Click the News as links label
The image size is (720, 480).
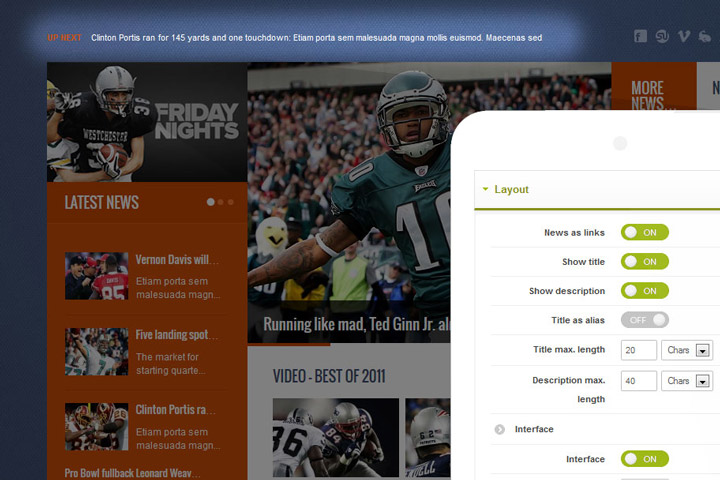(x=574, y=232)
